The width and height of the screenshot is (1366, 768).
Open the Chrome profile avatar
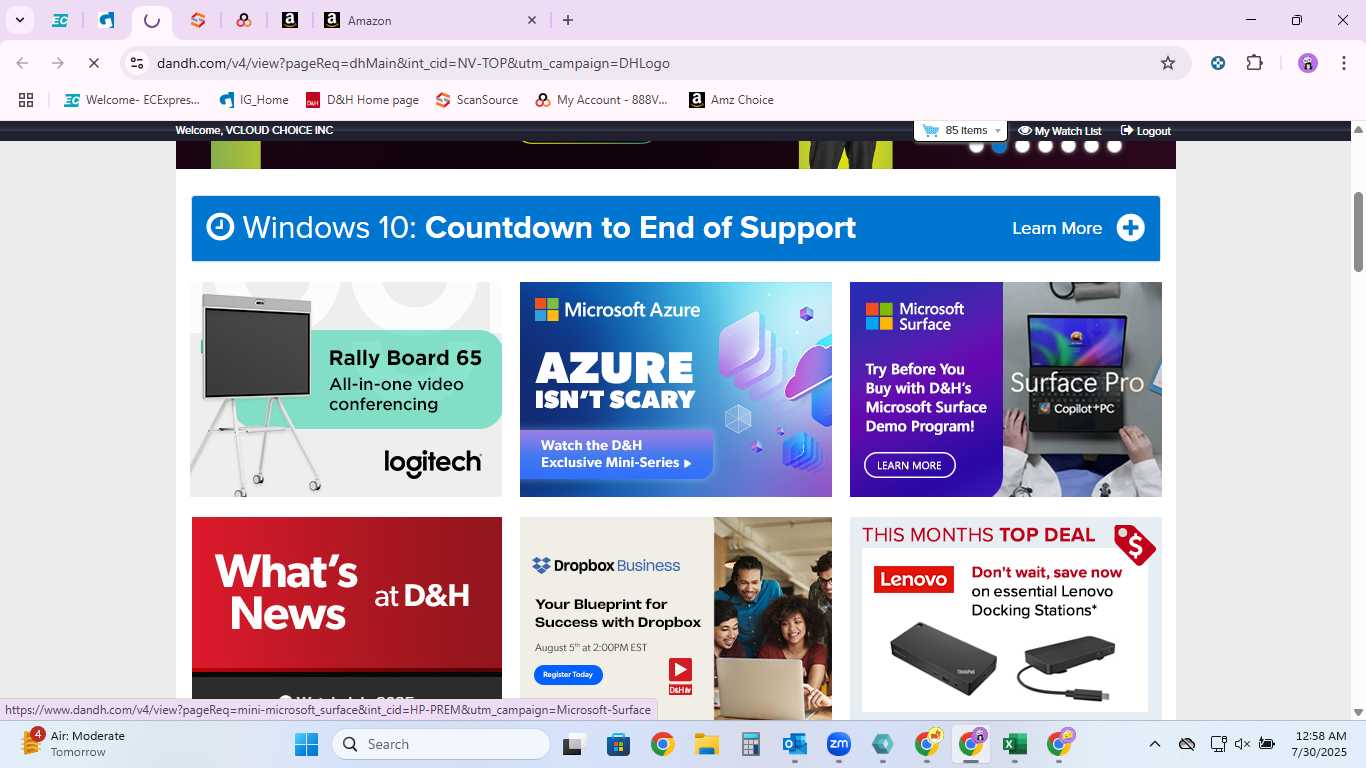[x=1308, y=63]
